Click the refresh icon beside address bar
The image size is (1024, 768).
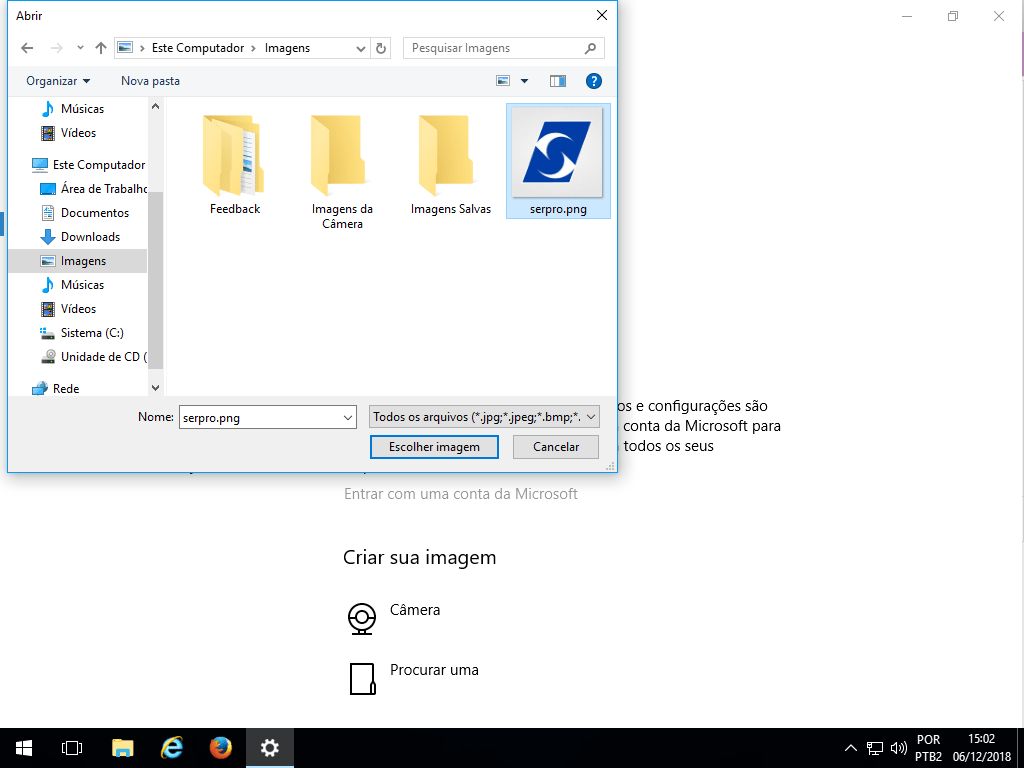pyautogui.click(x=381, y=48)
